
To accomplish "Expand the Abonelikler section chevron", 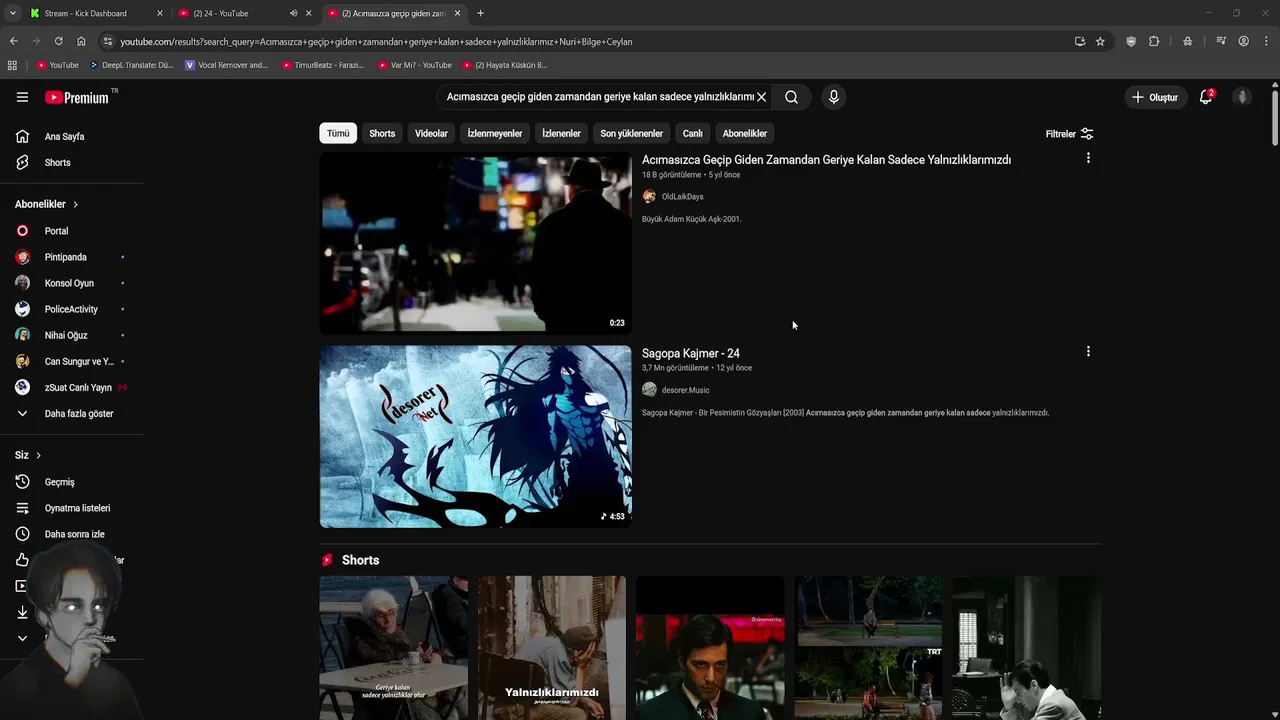I will tap(75, 204).
